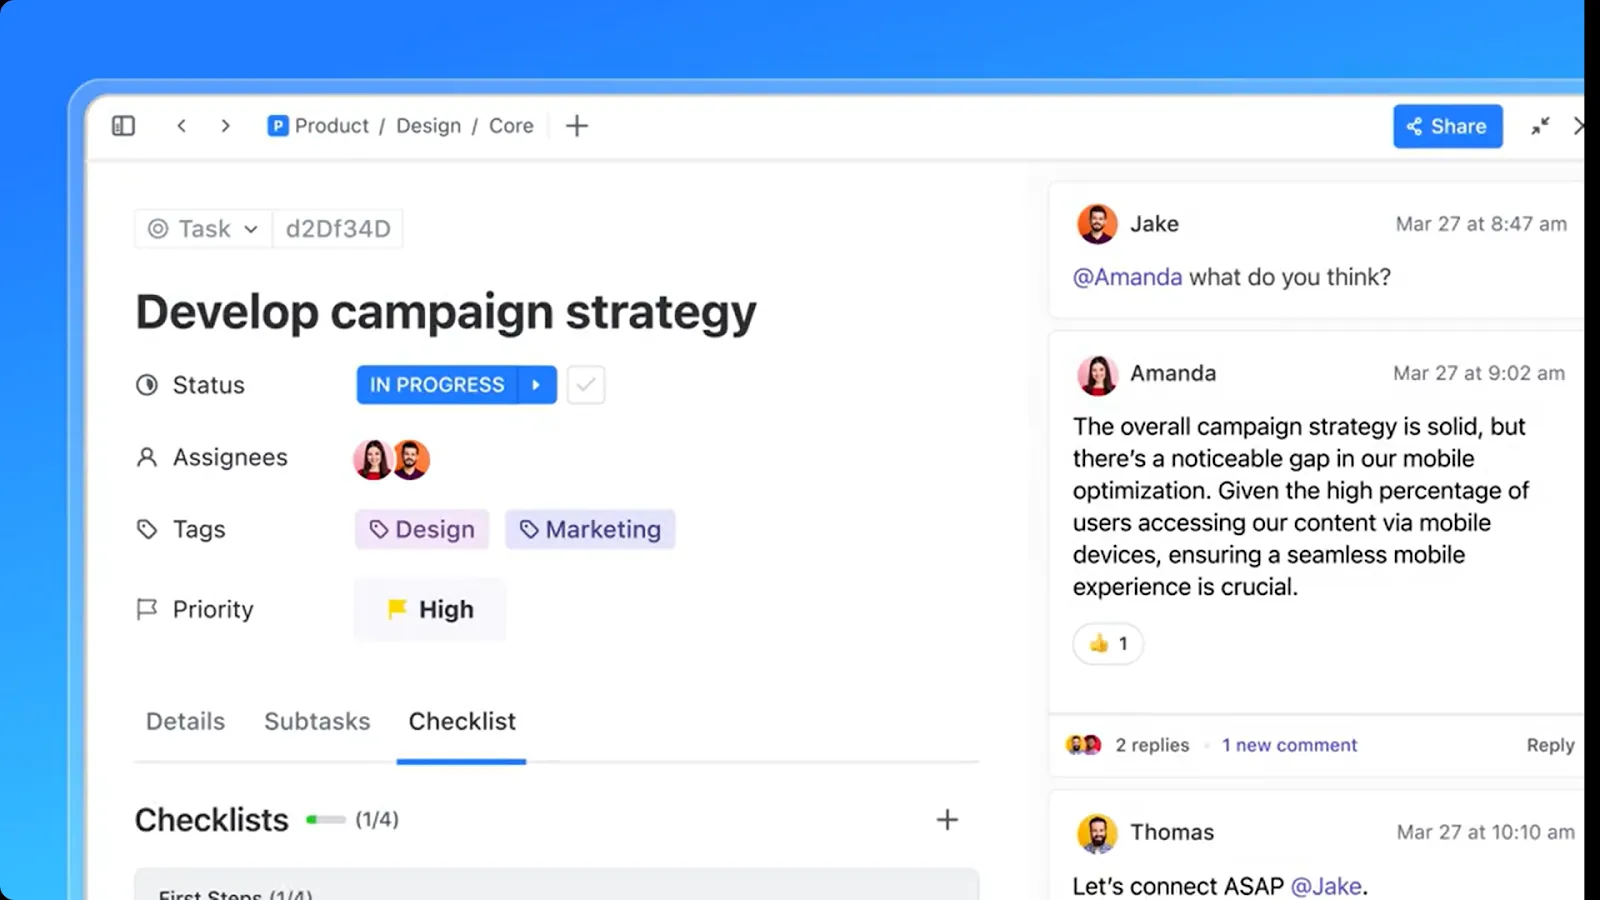Copy the task ID d2Df34D
The width and height of the screenshot is (1600, 900).
coord(338,229)
